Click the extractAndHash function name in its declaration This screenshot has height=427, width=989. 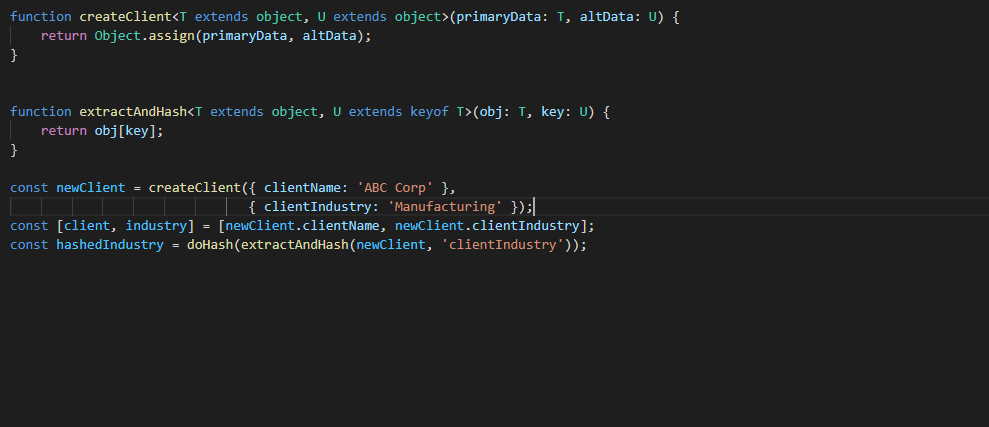pos(133,112)
